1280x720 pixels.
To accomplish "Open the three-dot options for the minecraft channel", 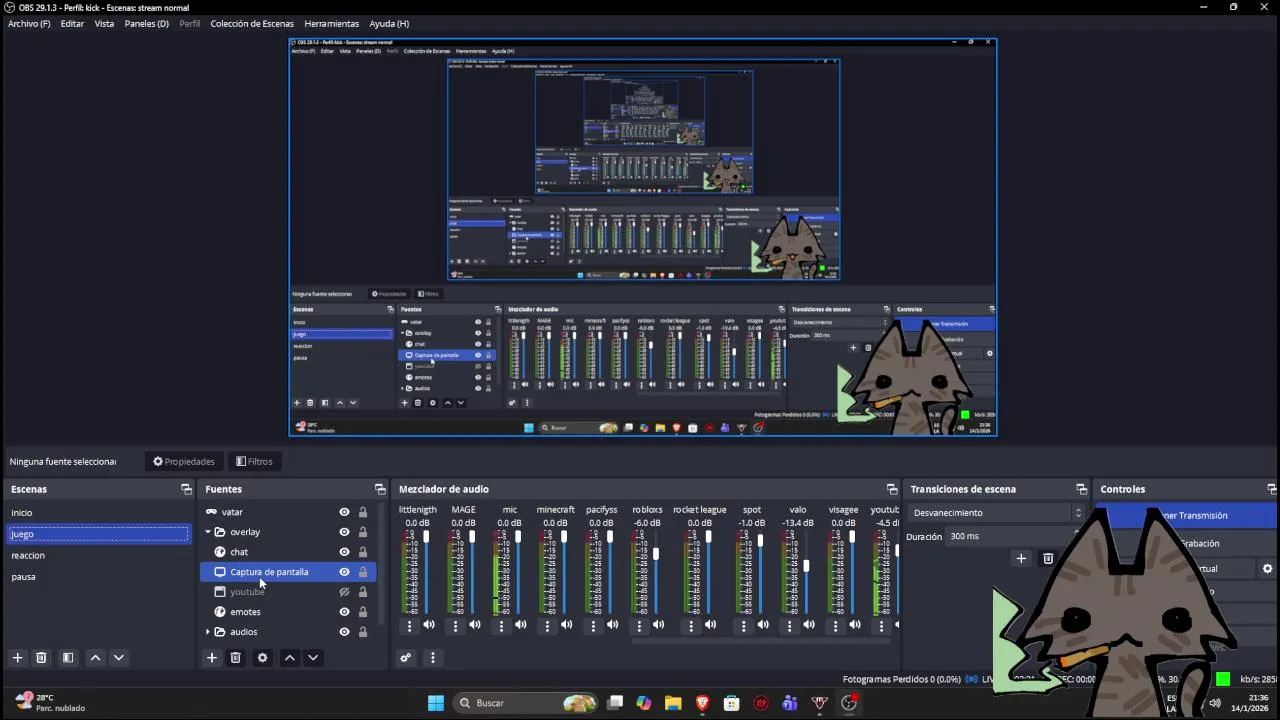I will click(547, 626).
